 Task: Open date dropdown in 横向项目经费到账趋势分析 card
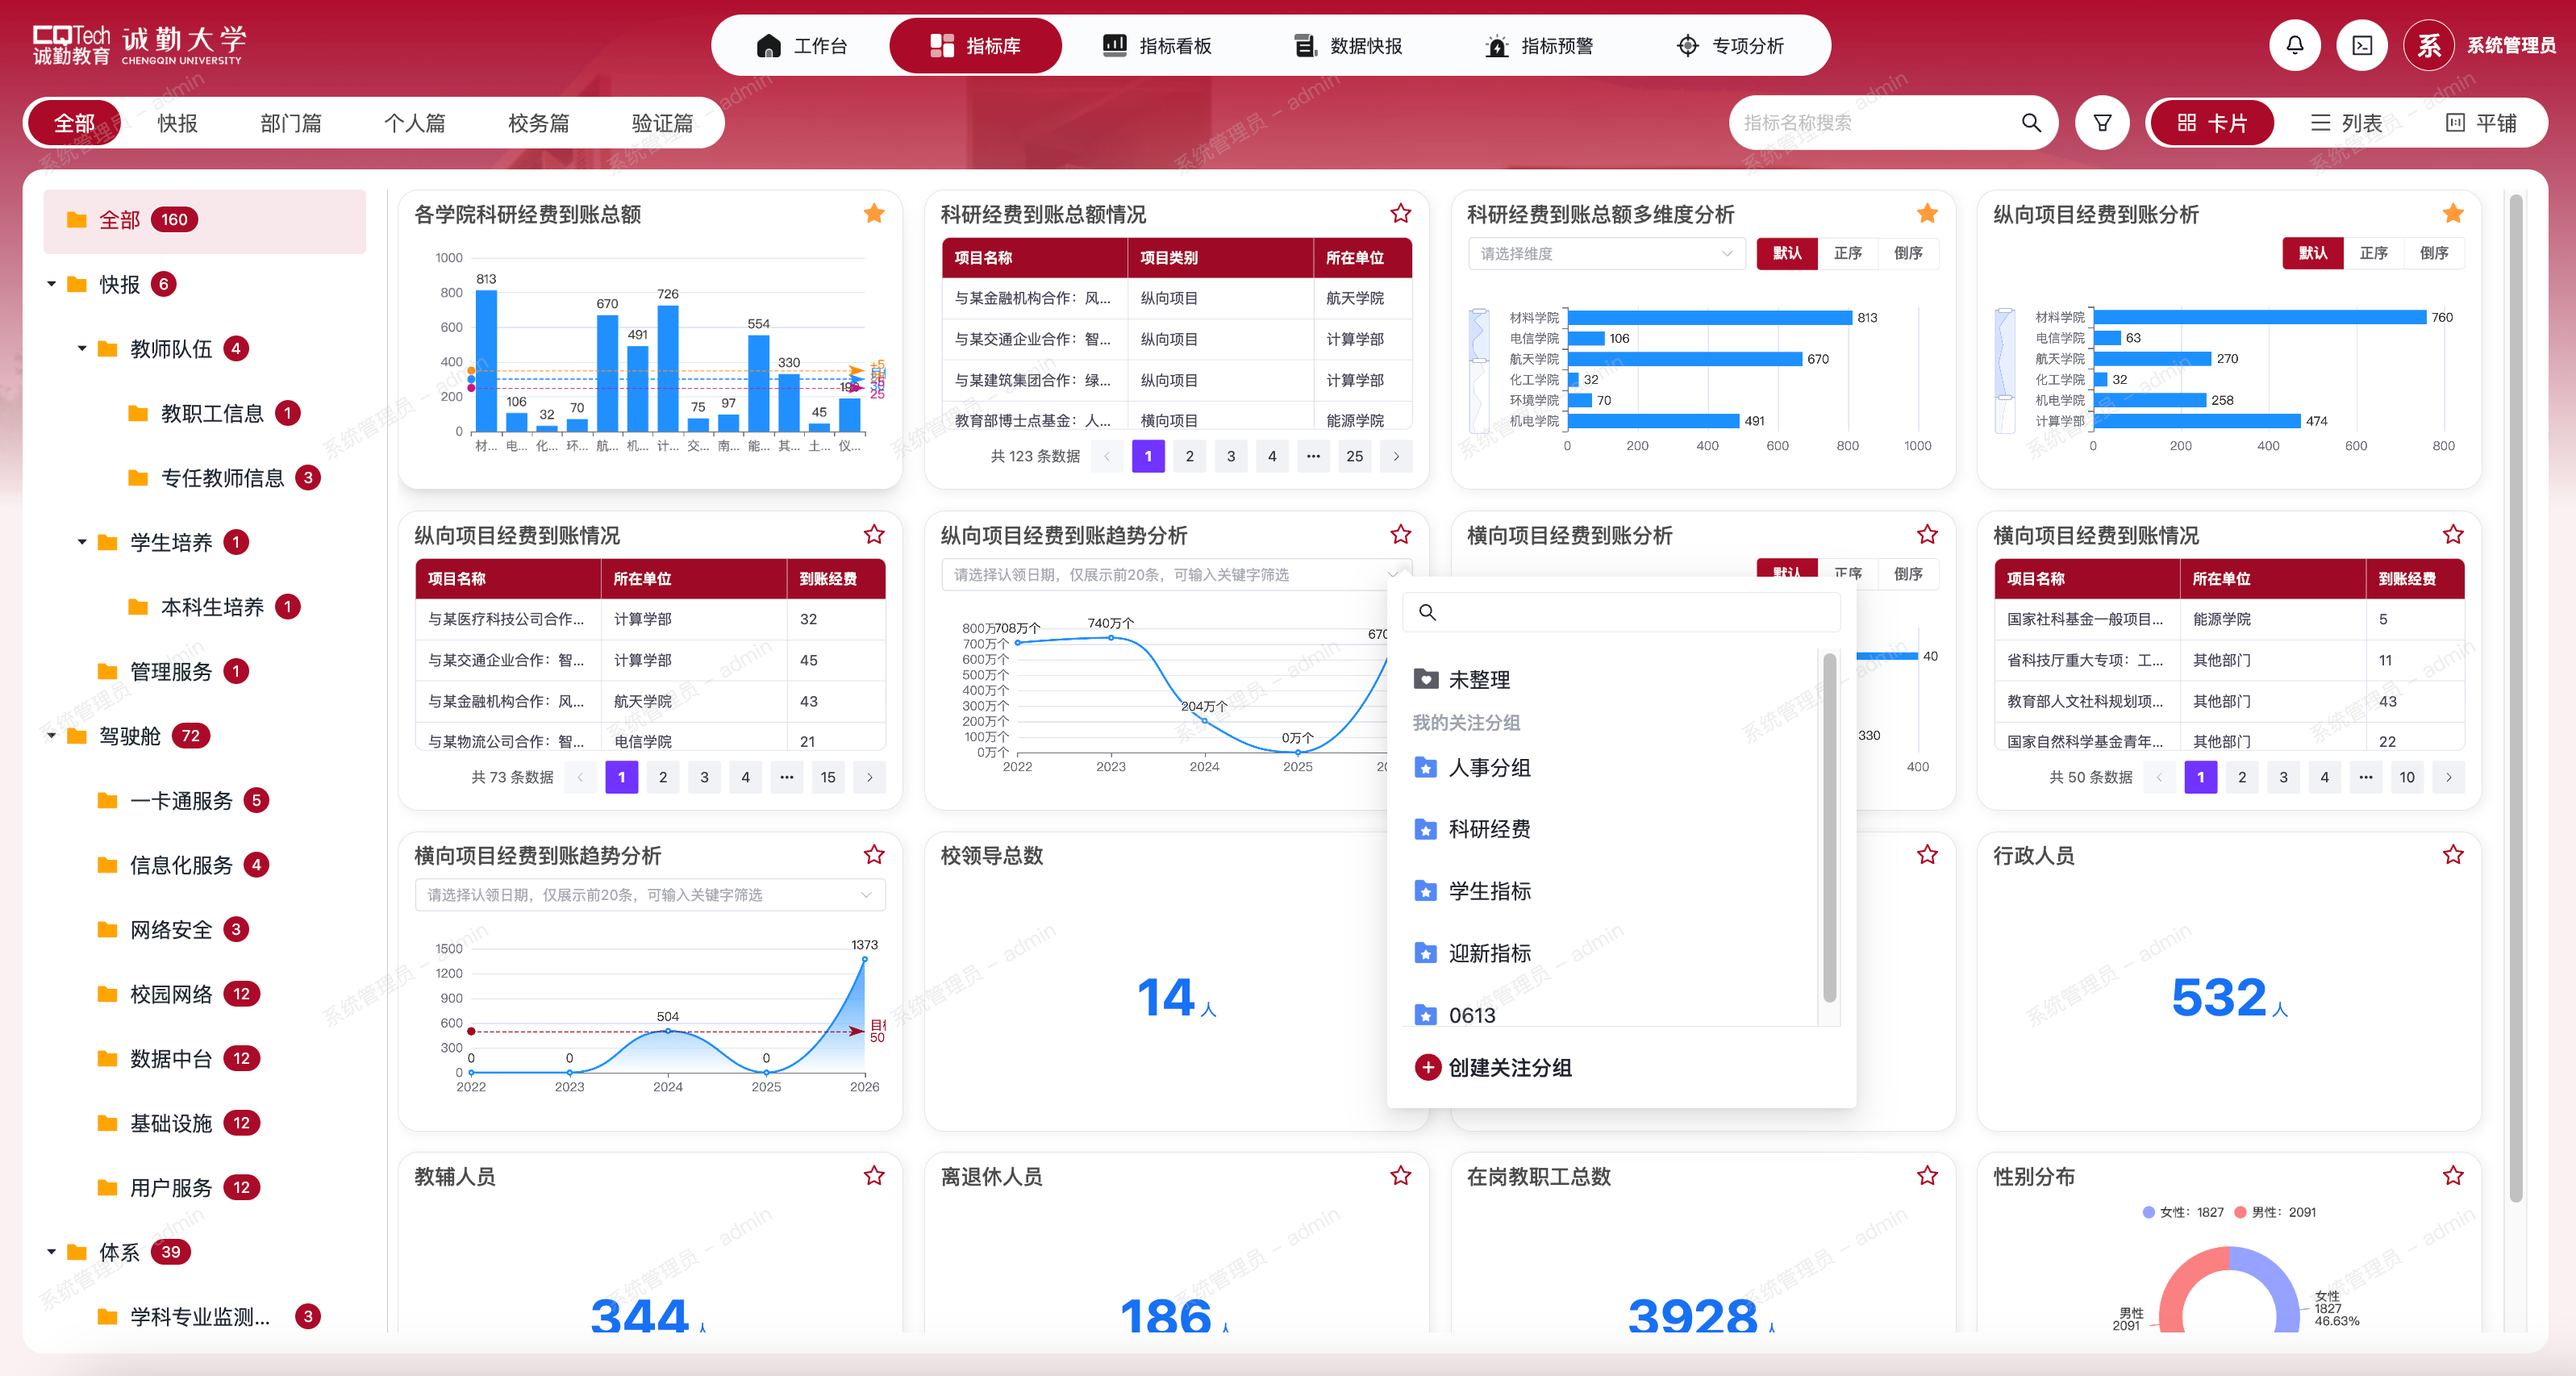coord(650,894)
